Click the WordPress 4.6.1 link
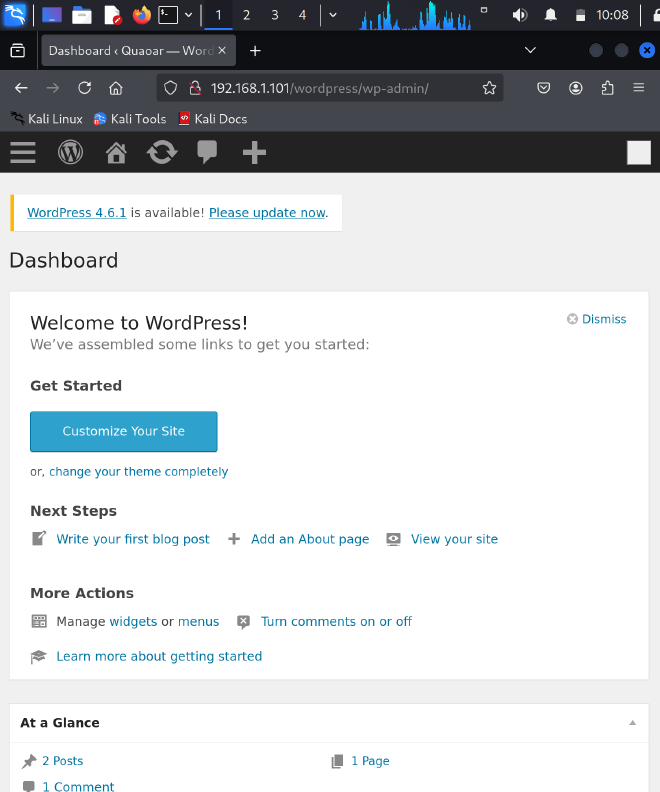Screen dimensions: 660x792 tap(77, 213)
